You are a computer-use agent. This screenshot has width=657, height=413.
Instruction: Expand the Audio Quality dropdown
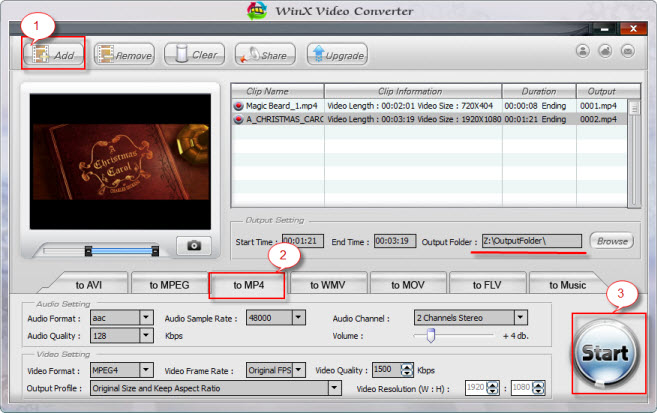click(x=146, y=335)
